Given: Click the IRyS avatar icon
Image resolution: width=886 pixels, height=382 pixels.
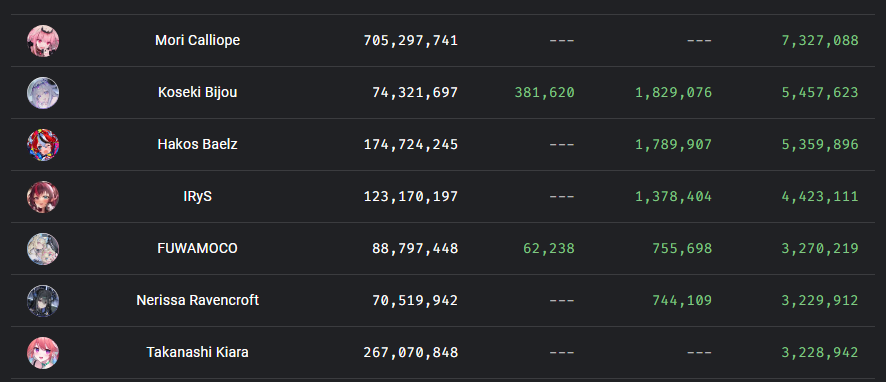Looking at the screenshot, I should (43, 197).
